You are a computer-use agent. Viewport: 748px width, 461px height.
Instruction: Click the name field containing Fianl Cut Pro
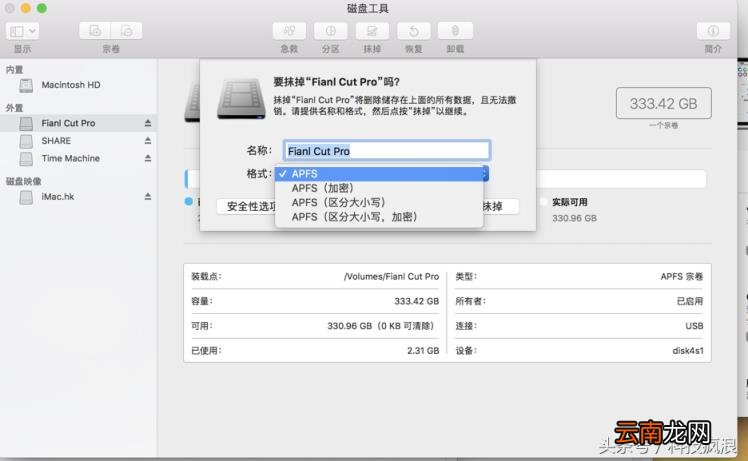point(386,151)
